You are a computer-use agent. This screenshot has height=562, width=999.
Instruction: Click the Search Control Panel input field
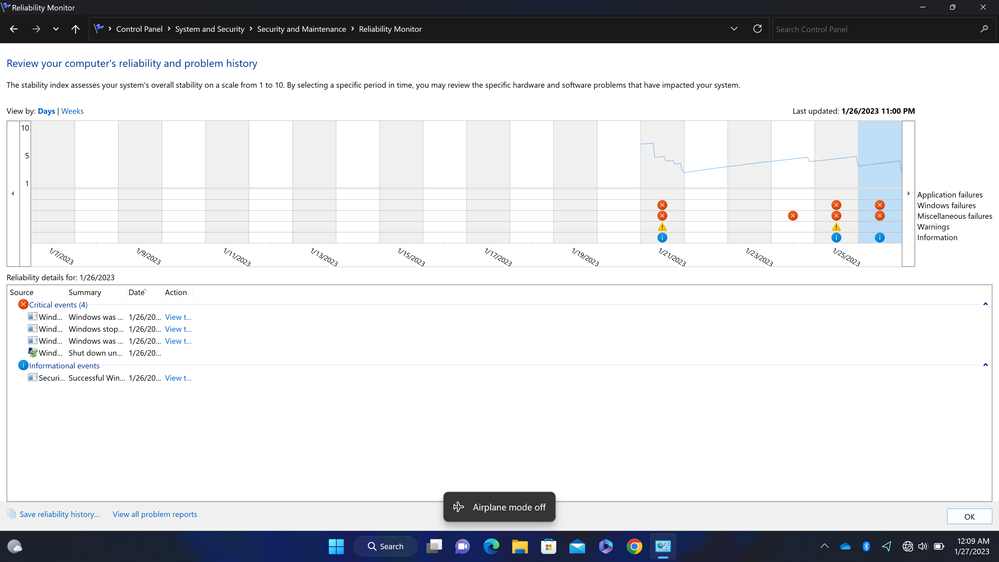pos(875,29)
